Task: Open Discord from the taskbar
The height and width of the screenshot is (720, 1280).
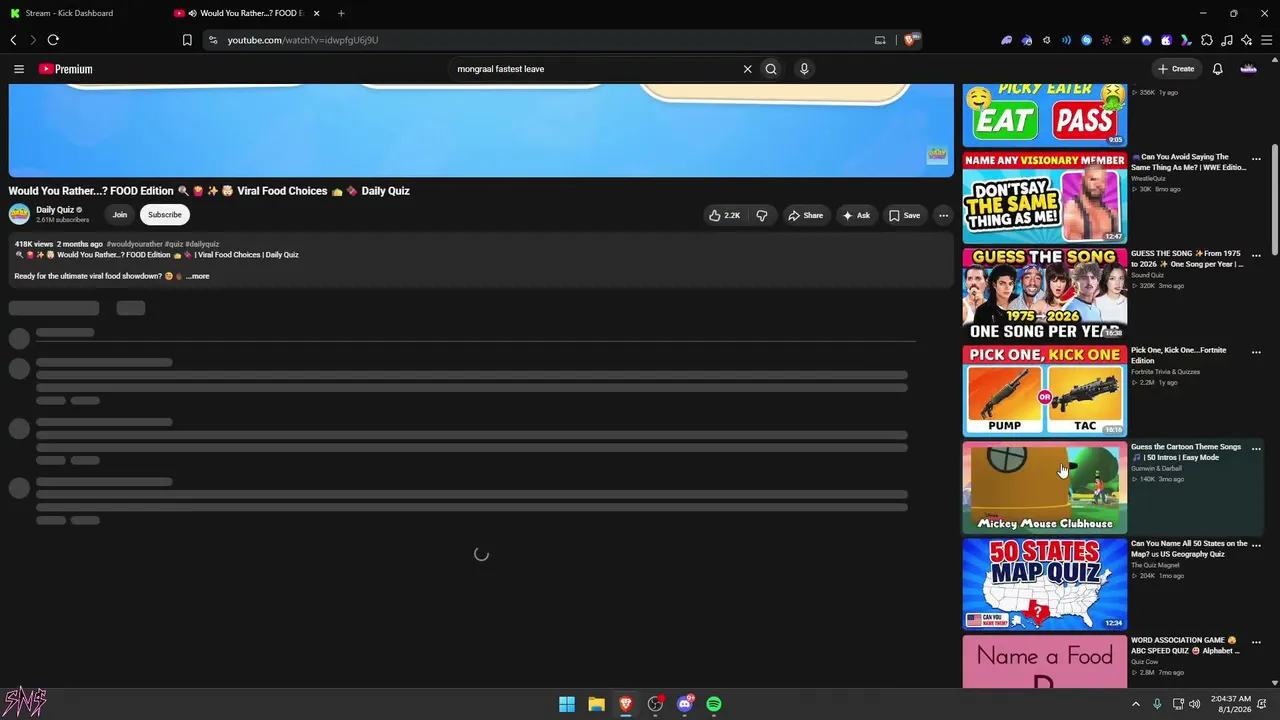Action: point(685,704)
